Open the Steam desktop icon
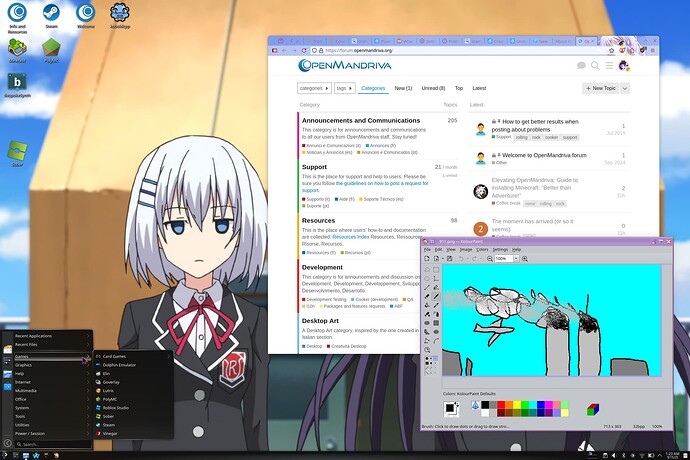The height and width of the screenshot is (460, 690). click(51, 15)
